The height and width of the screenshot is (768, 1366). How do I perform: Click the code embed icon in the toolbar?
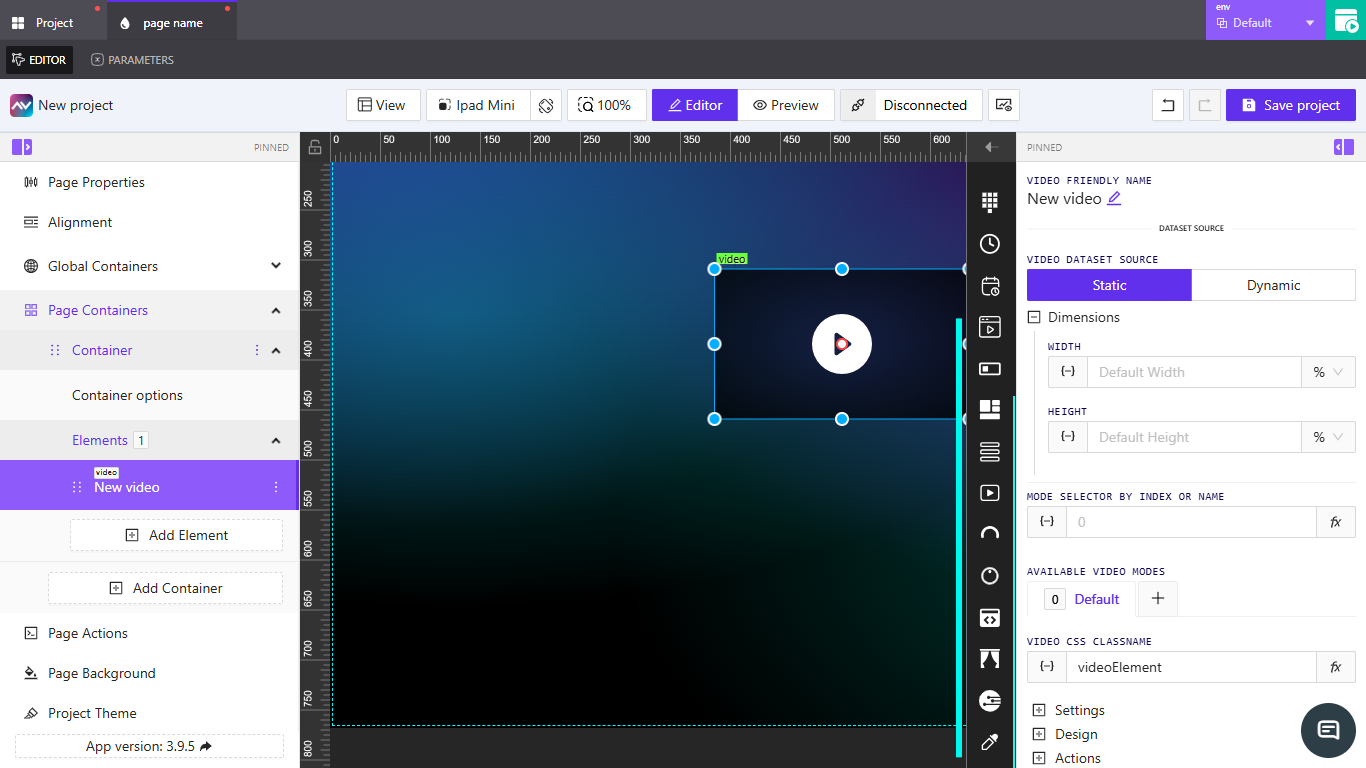tap(989, 617)
